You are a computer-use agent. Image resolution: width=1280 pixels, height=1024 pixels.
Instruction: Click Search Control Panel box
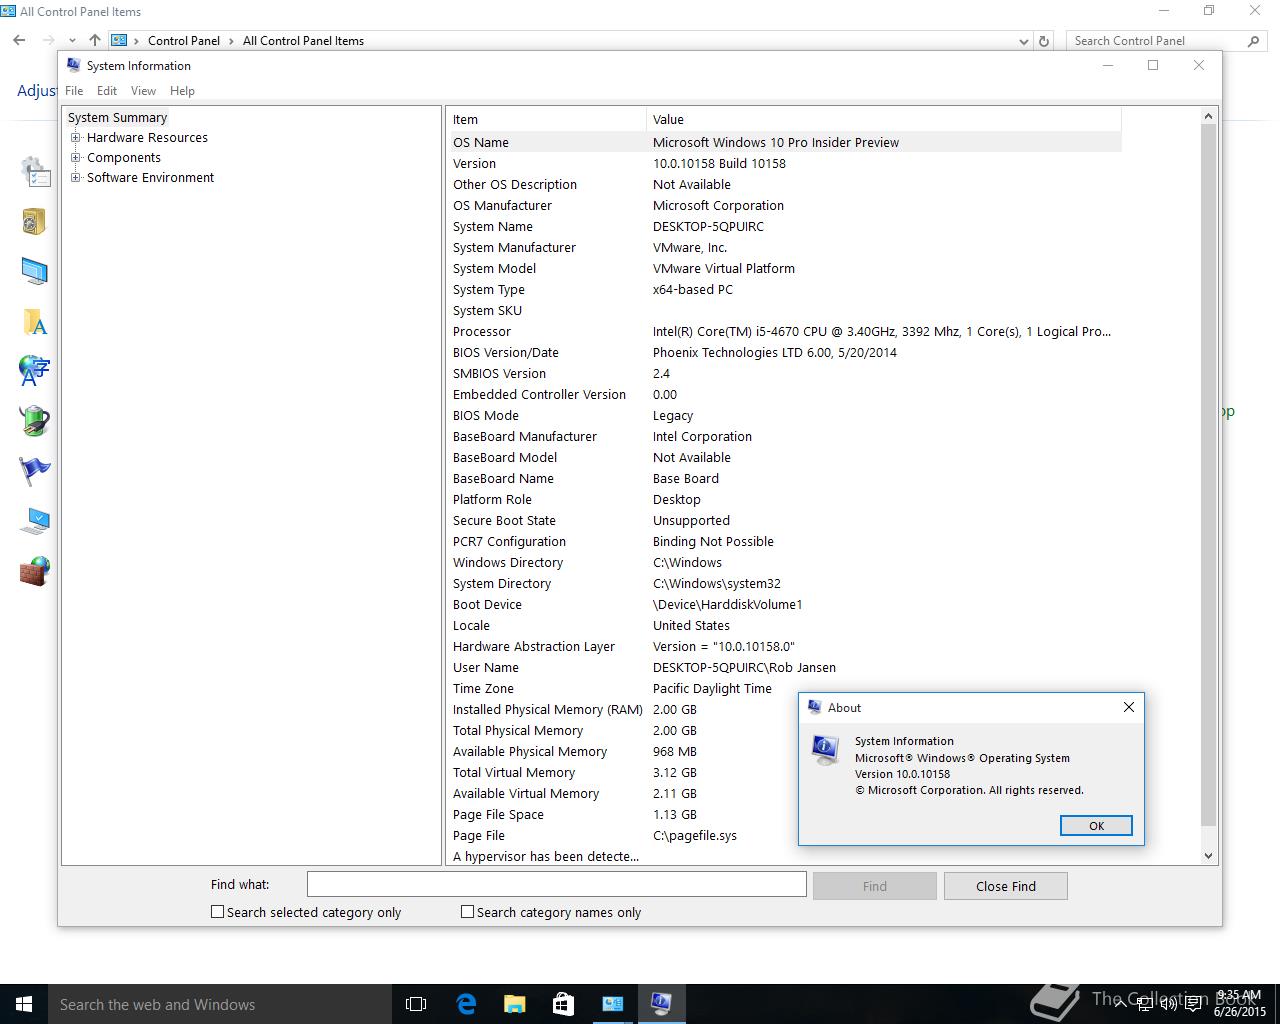coord(1156,41)
